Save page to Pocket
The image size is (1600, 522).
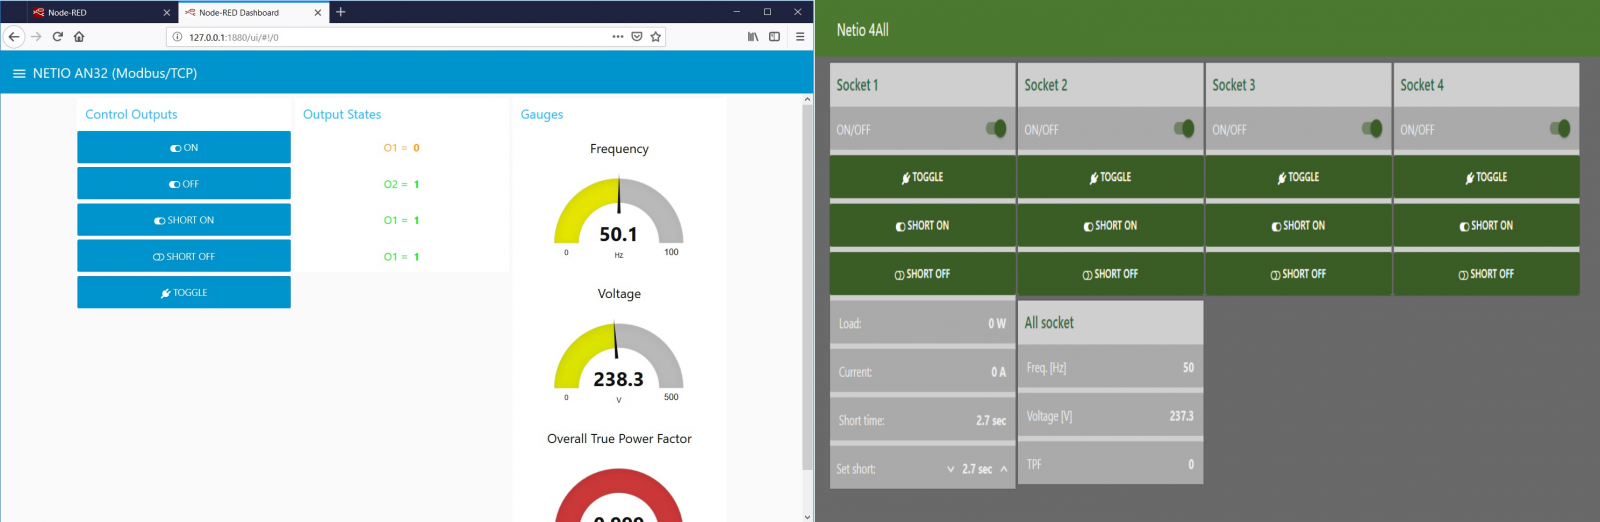click(637, 37)
